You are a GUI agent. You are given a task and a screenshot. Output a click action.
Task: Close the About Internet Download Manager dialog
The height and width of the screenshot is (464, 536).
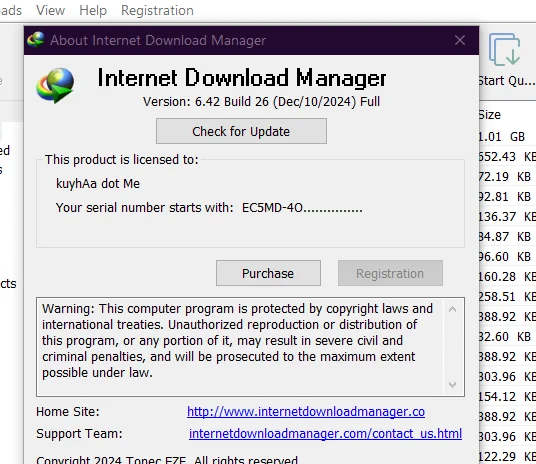pyautogui.click(x=460, y=40)
